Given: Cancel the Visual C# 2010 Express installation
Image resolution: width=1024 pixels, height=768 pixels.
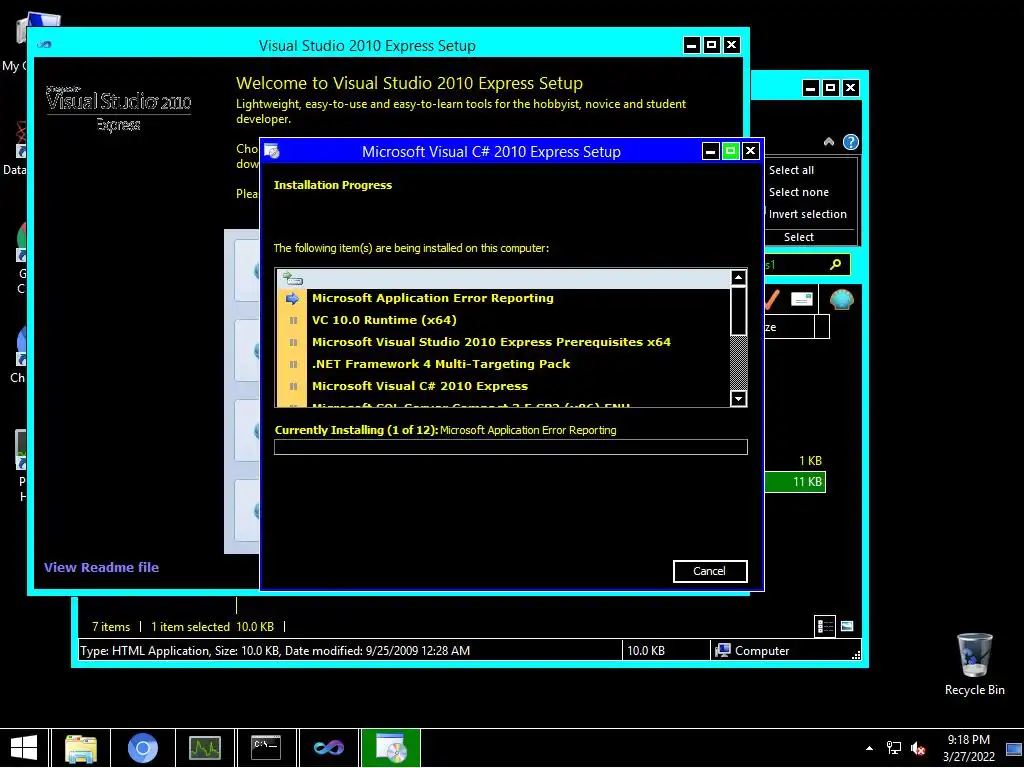Looking at the screenshot, I should click(710, 571).
